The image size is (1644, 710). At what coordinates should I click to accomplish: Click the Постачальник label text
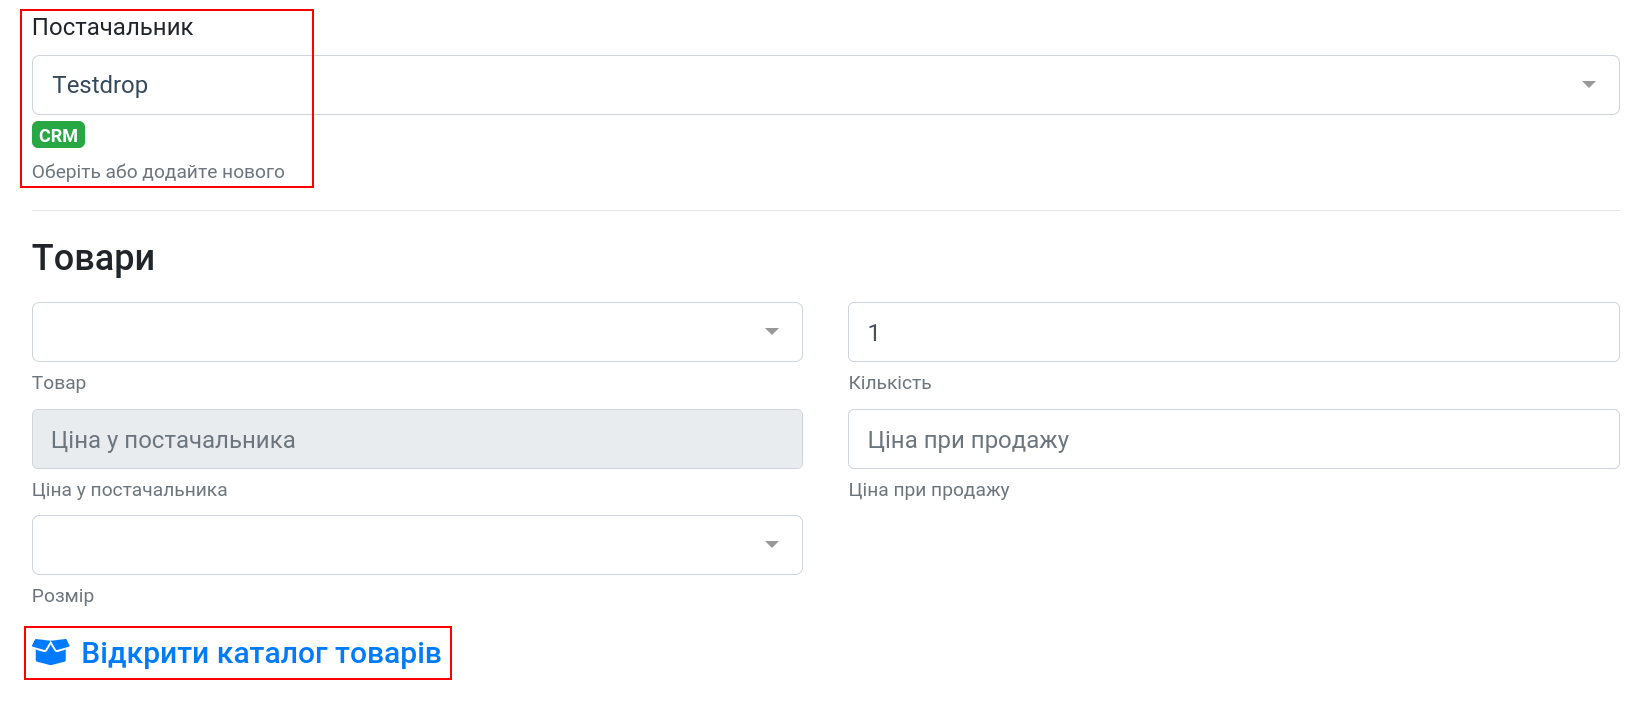tap(112, 27)
